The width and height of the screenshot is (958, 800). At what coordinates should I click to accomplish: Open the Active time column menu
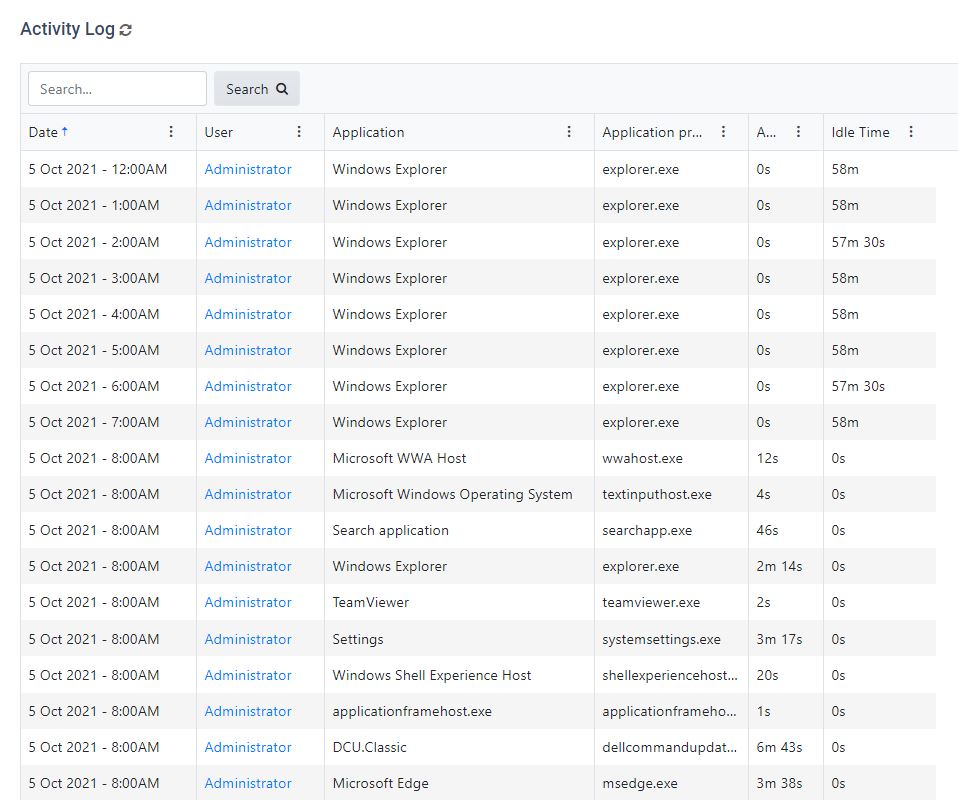pos(797,131)
